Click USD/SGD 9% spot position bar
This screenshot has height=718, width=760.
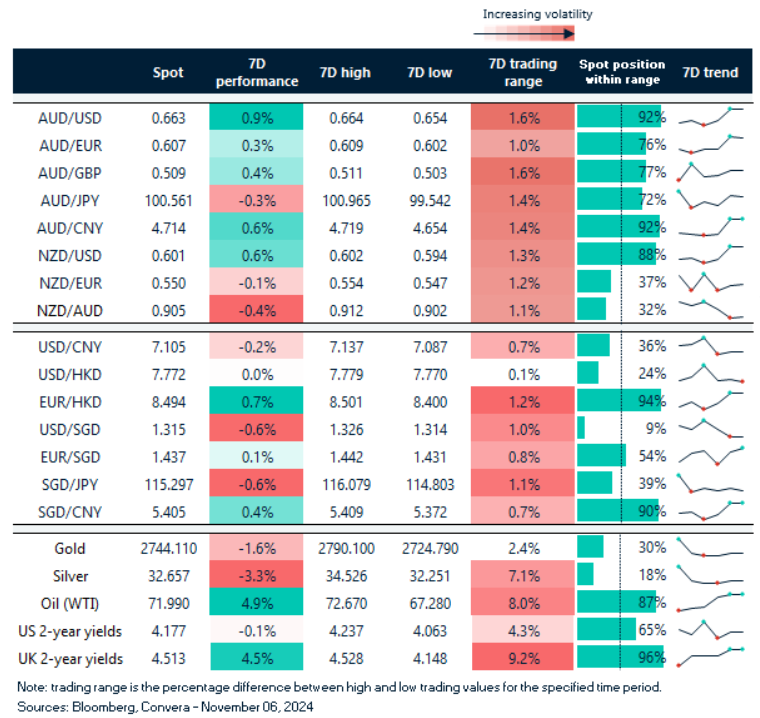(581, 428)
